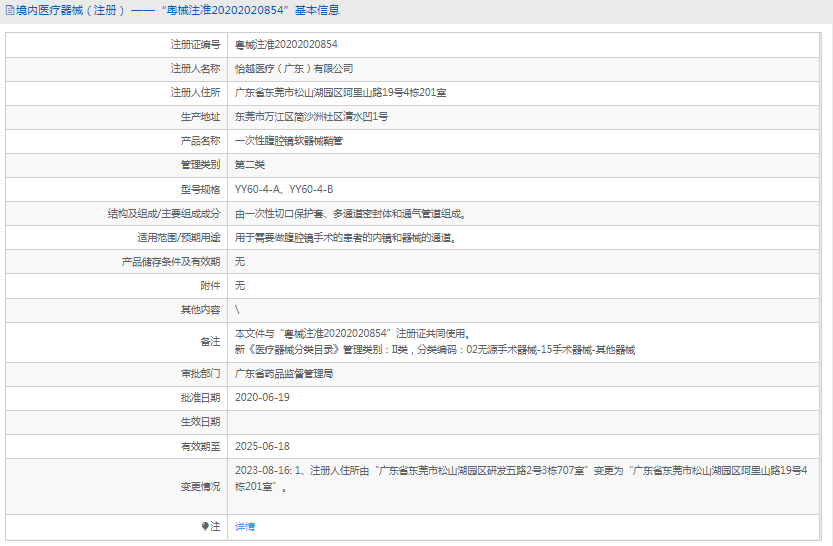
Task: Select structure description 由一次性切口保护套… text
Action: pos(351,214)
